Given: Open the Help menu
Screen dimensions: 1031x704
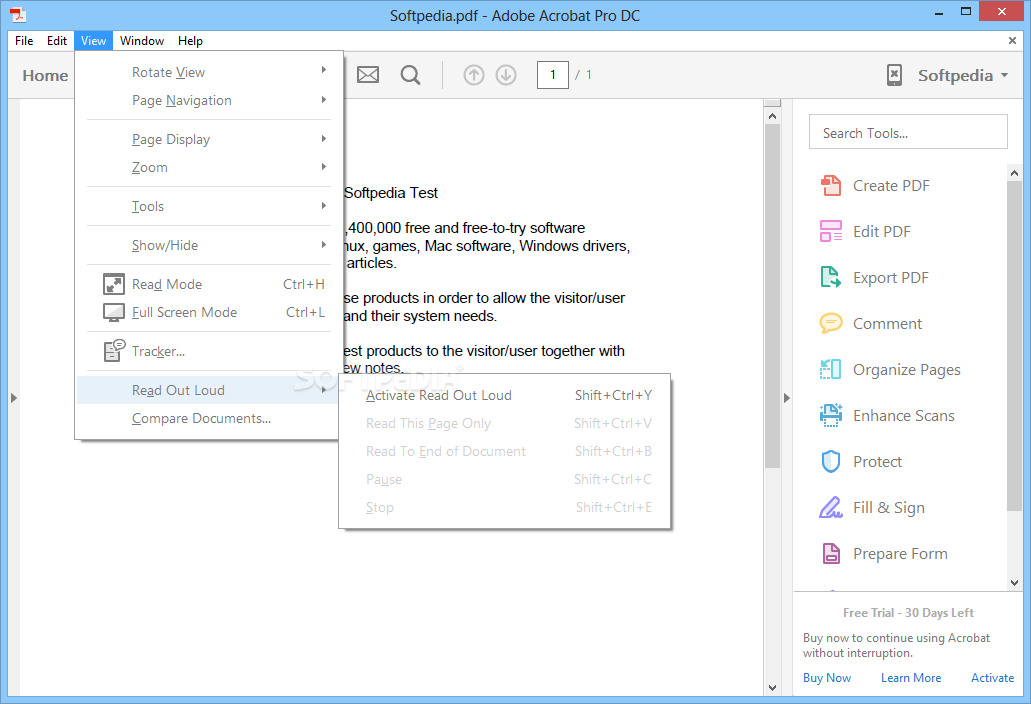Looking at the screenshot, I should [x=190, y=41].
